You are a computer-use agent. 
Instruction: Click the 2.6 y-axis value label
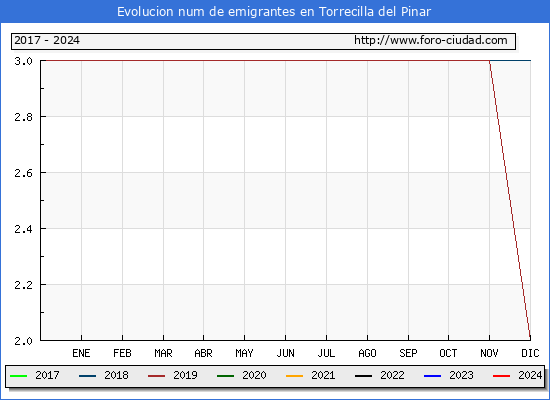pyautogui.click(x=23, y=173)
